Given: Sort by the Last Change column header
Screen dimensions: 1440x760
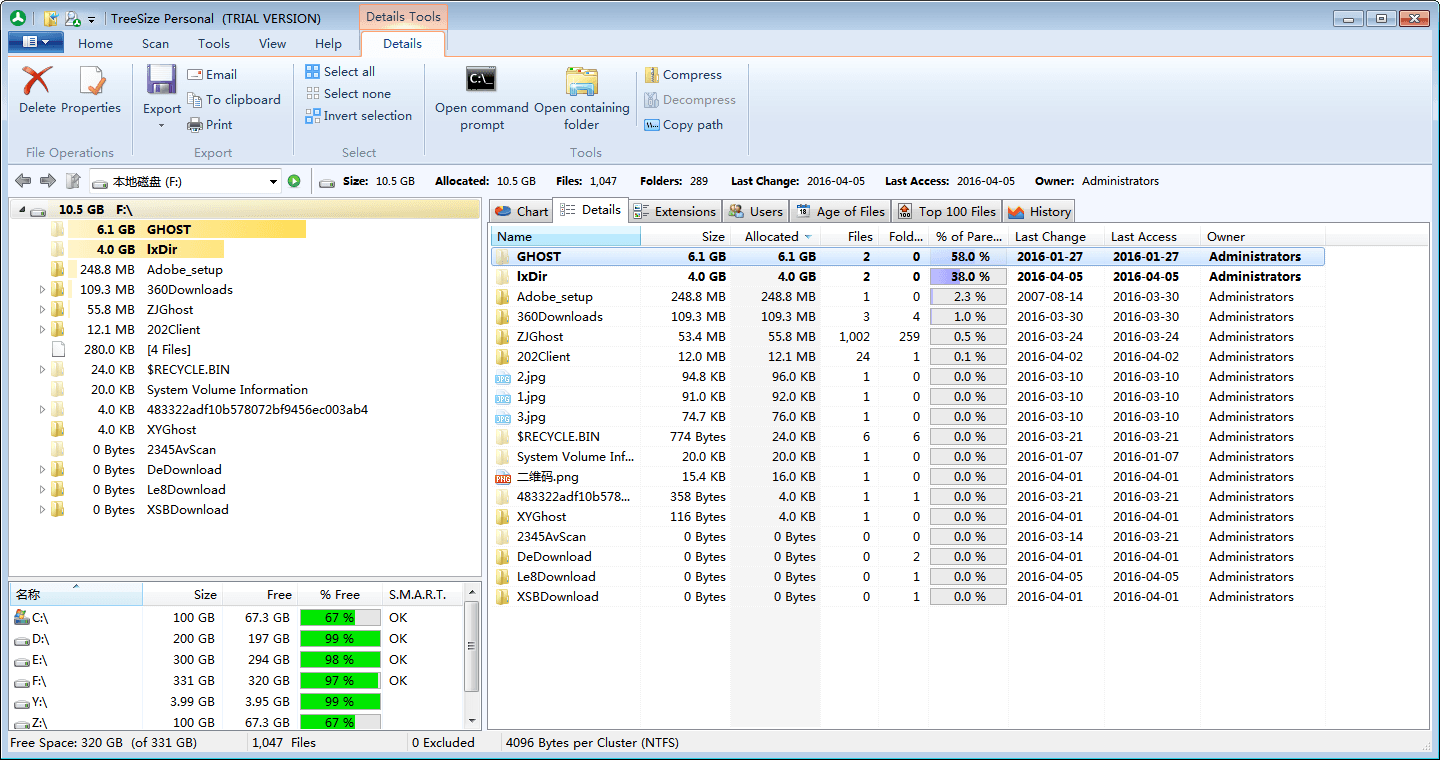Looking at the screenshot, I should [1055, 237].
